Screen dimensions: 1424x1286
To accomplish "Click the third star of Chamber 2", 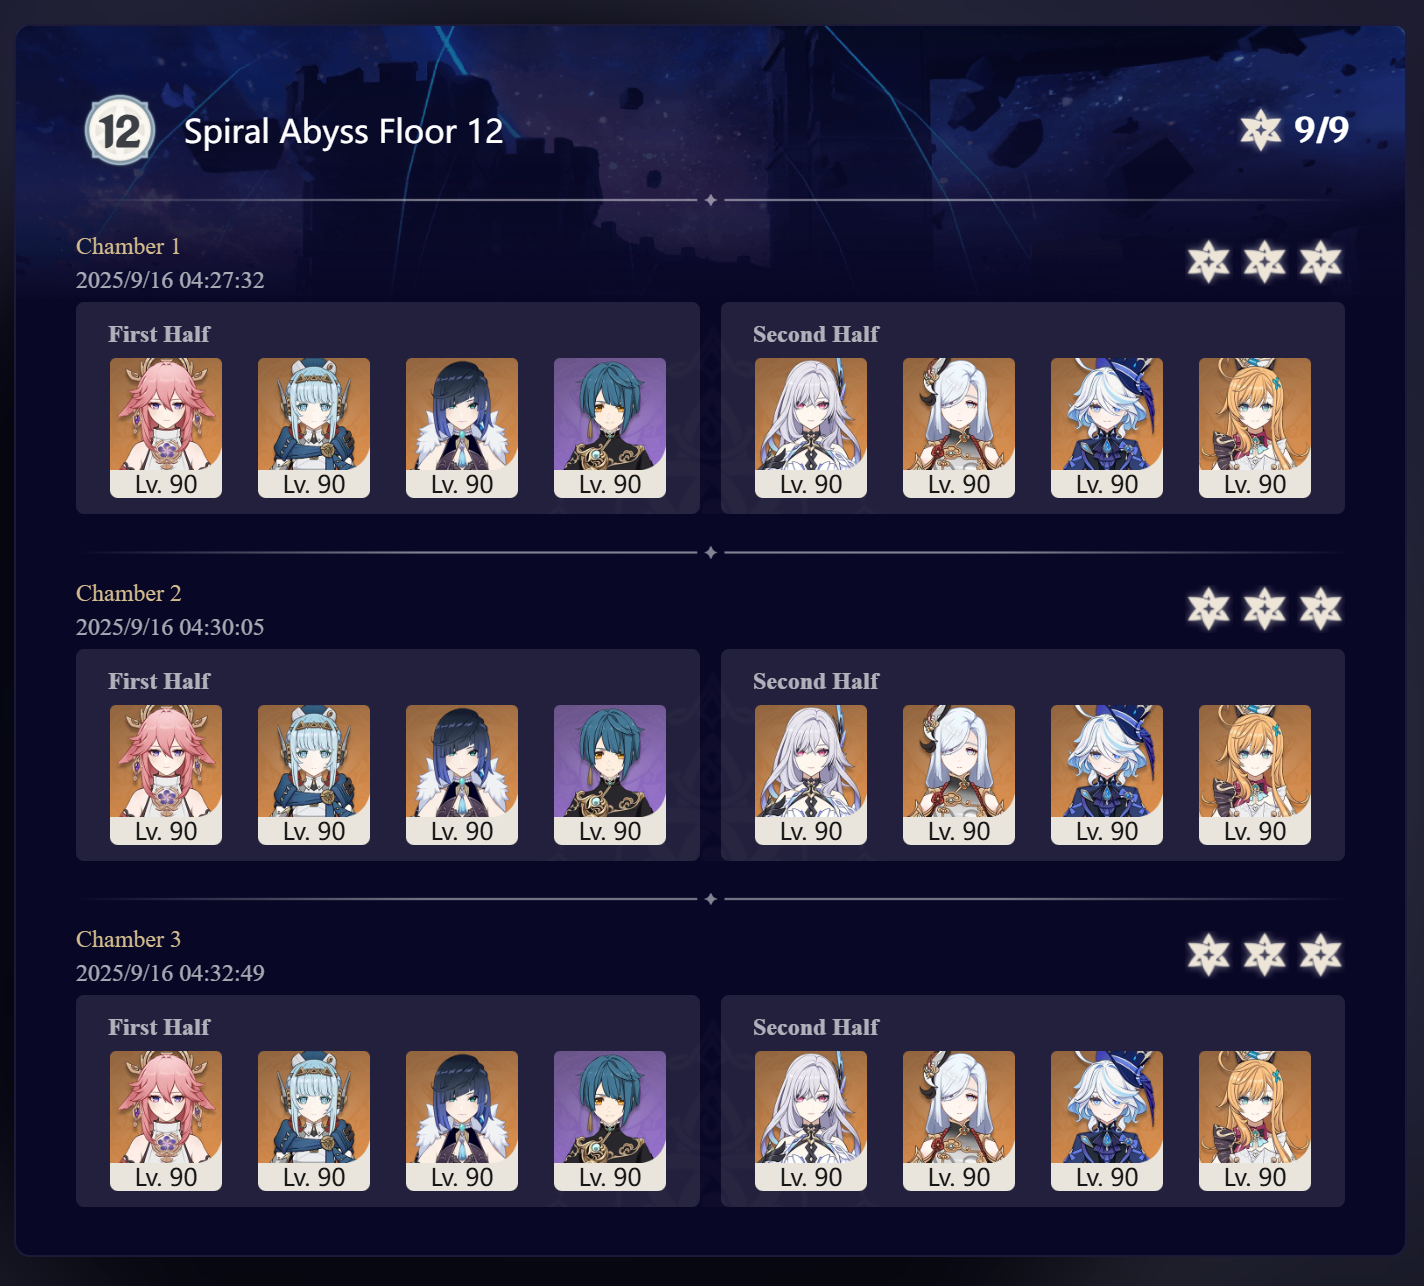I will click(x=1321, y=609).
